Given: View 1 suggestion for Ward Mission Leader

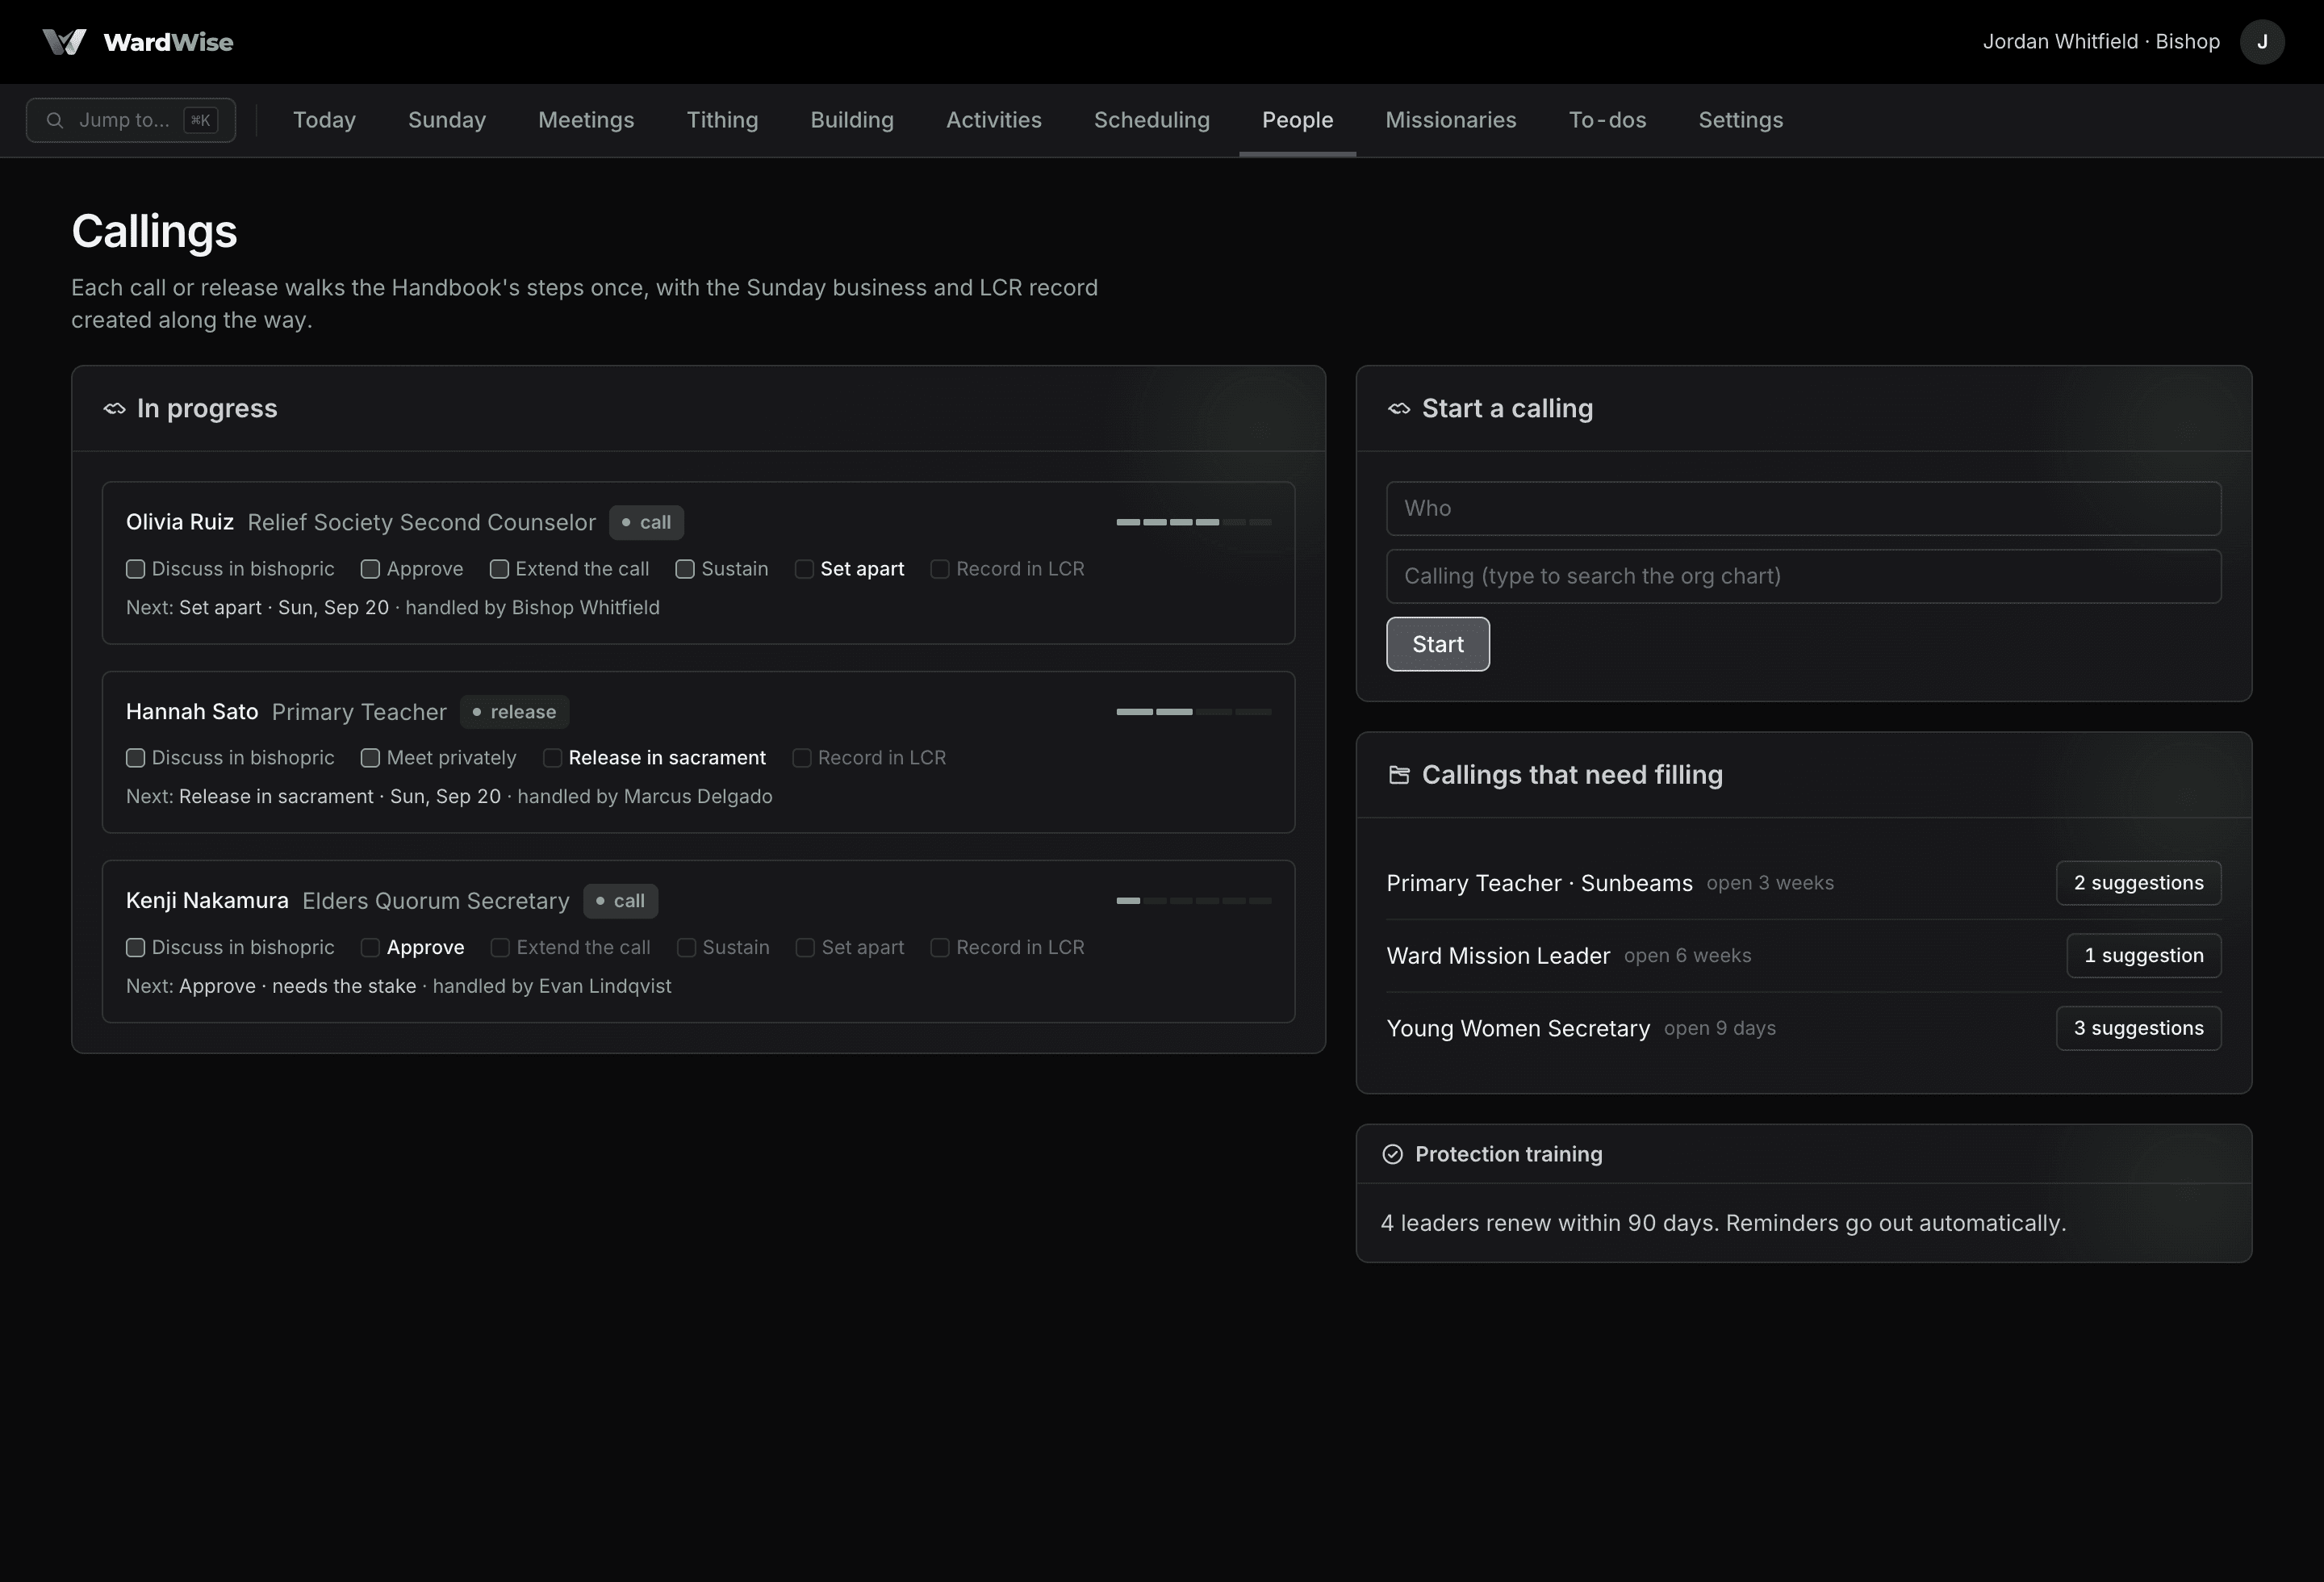Looking at the screenshot, I should 2144,955.
